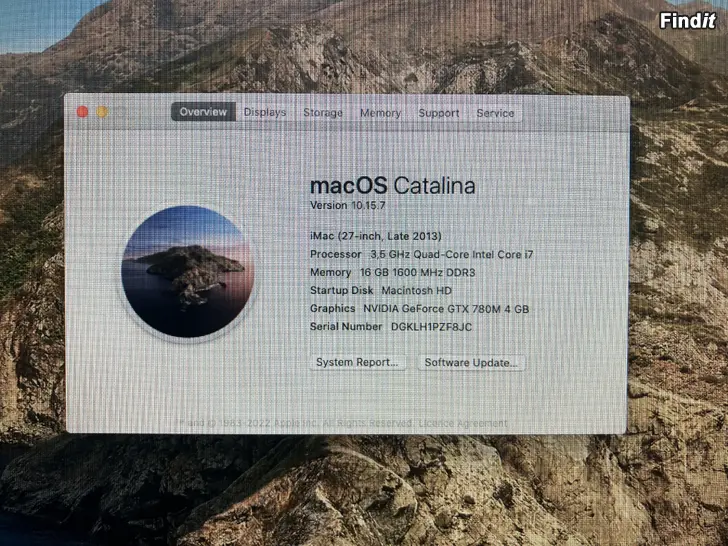
Task: Click the macOS Catalina title text
Action: (x=392, y=186)
